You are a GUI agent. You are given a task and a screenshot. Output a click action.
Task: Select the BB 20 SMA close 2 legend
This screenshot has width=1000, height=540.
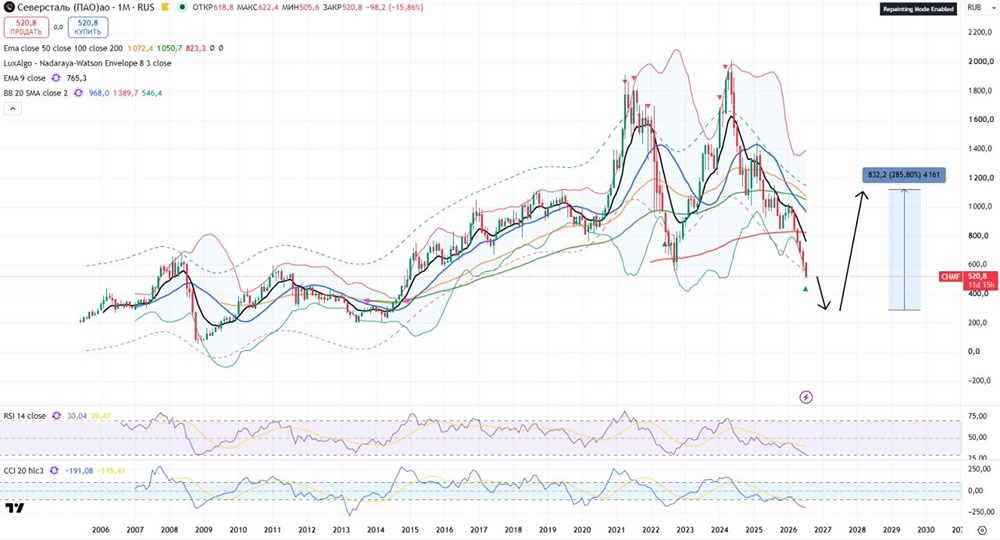tap(36, 93)
